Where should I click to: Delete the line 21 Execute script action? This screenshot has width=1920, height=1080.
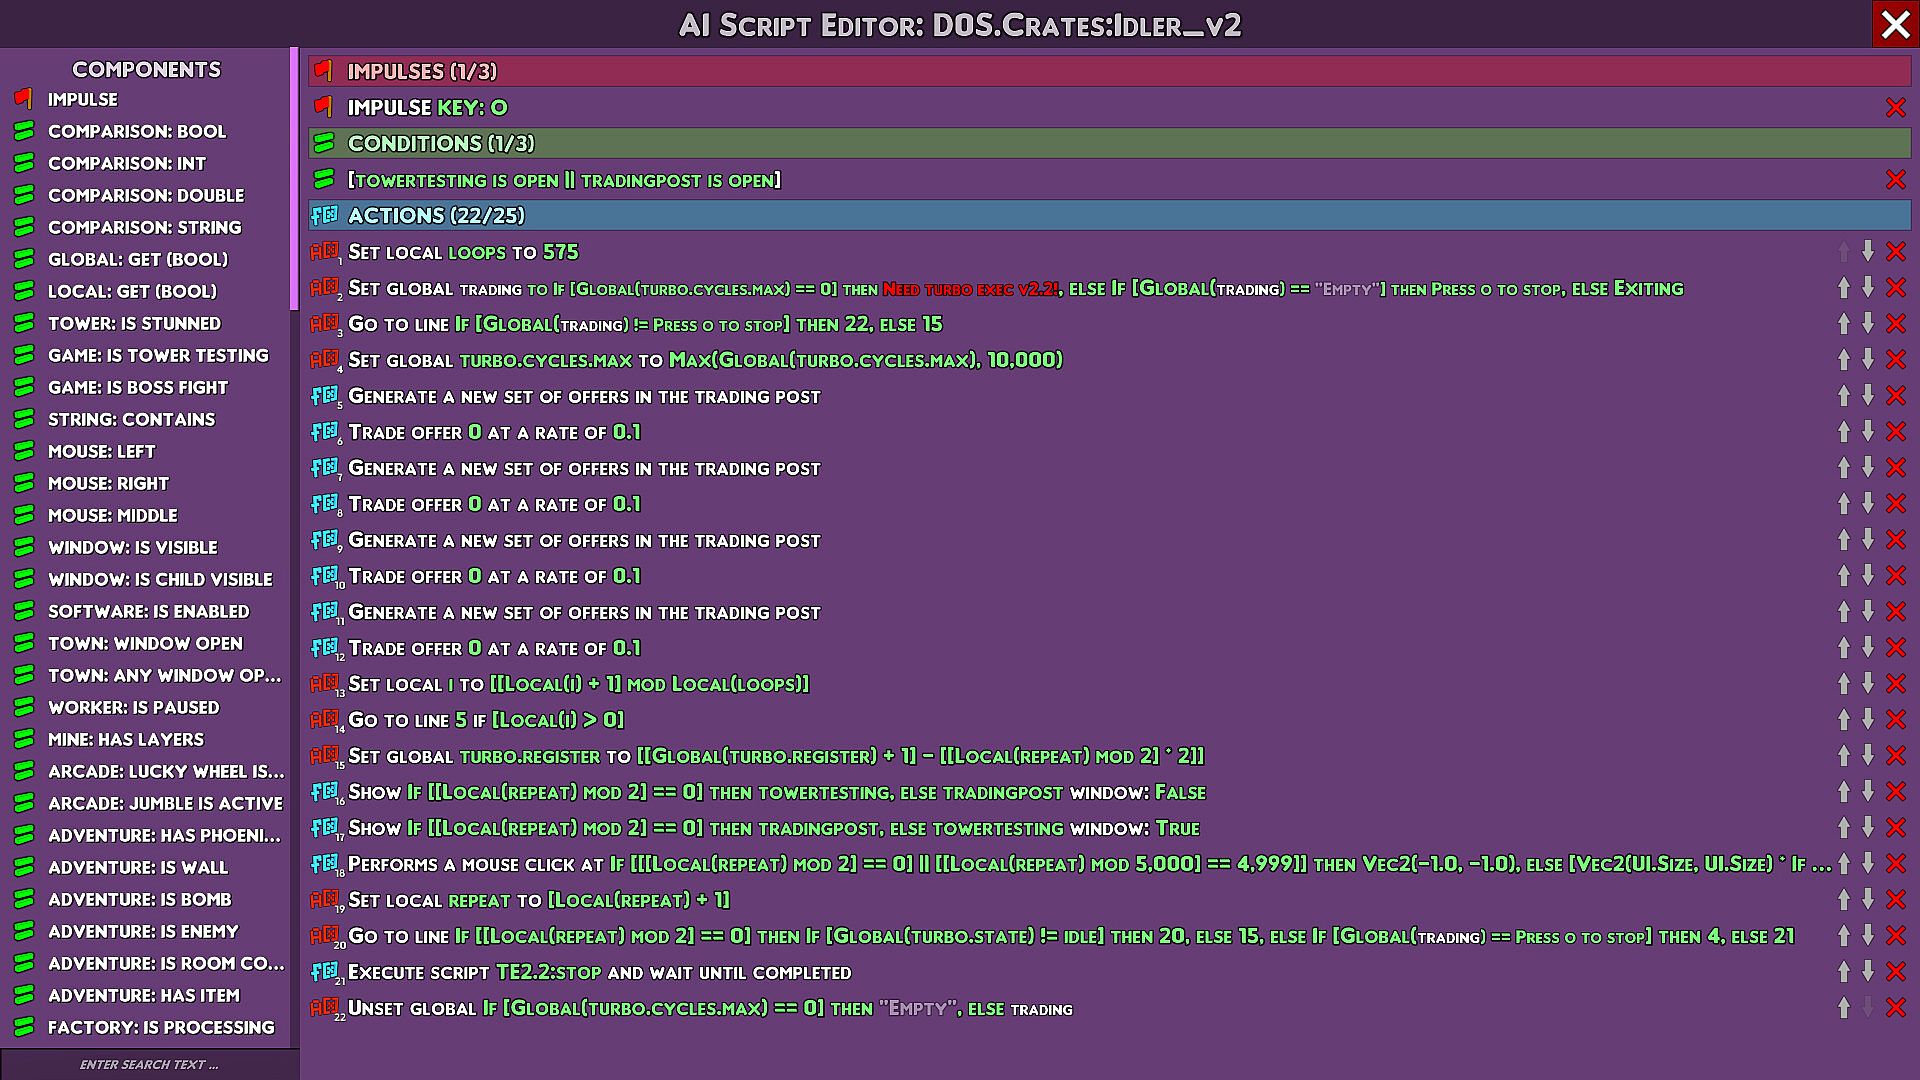(1895, 972)
